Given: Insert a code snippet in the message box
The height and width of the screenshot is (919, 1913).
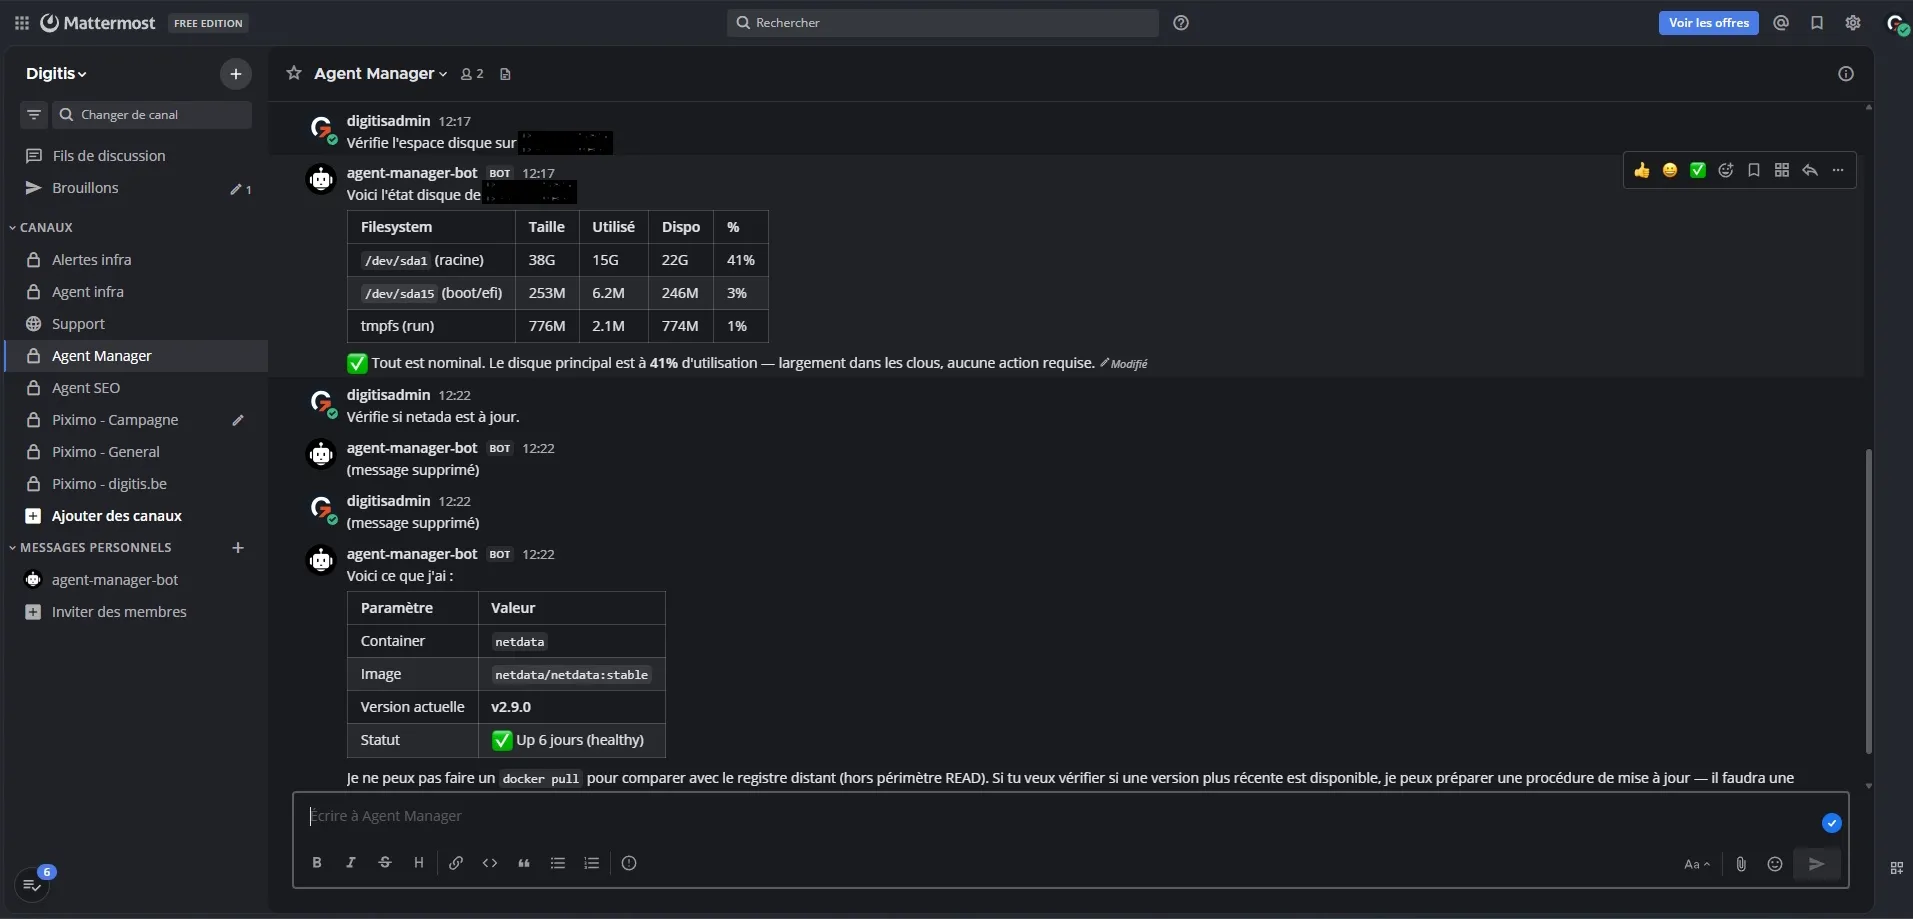Looking at the screenshot, I should point(490,863).
